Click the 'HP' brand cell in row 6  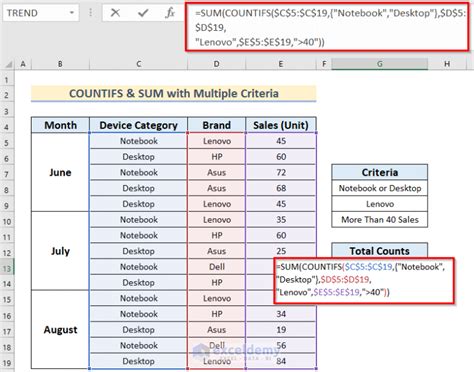tap(217, 157)
